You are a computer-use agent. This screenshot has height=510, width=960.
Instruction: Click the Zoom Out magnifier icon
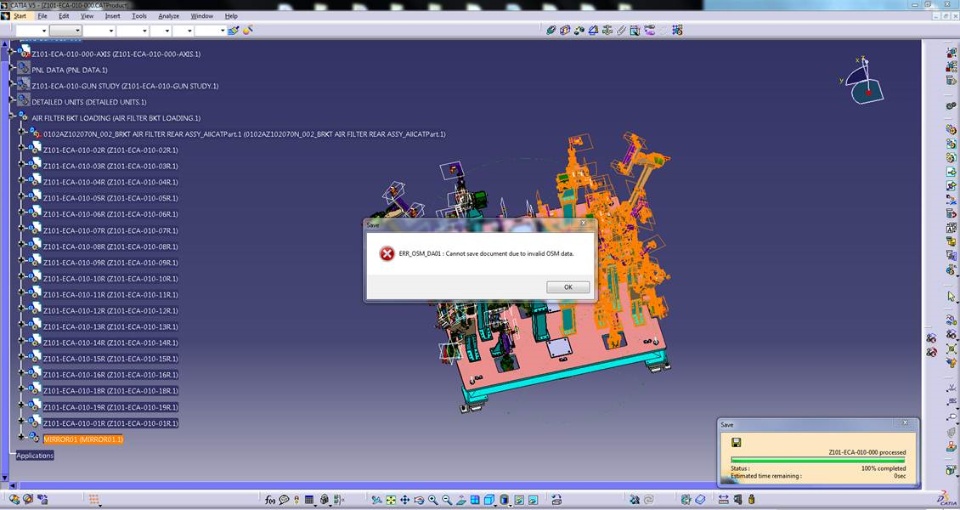pos(447,500)
